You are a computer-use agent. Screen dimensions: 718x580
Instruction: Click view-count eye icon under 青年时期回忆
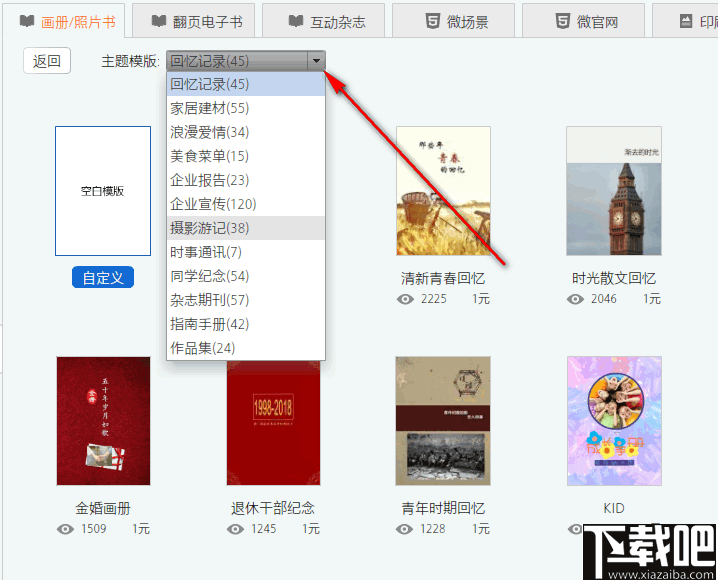[404, 529]
